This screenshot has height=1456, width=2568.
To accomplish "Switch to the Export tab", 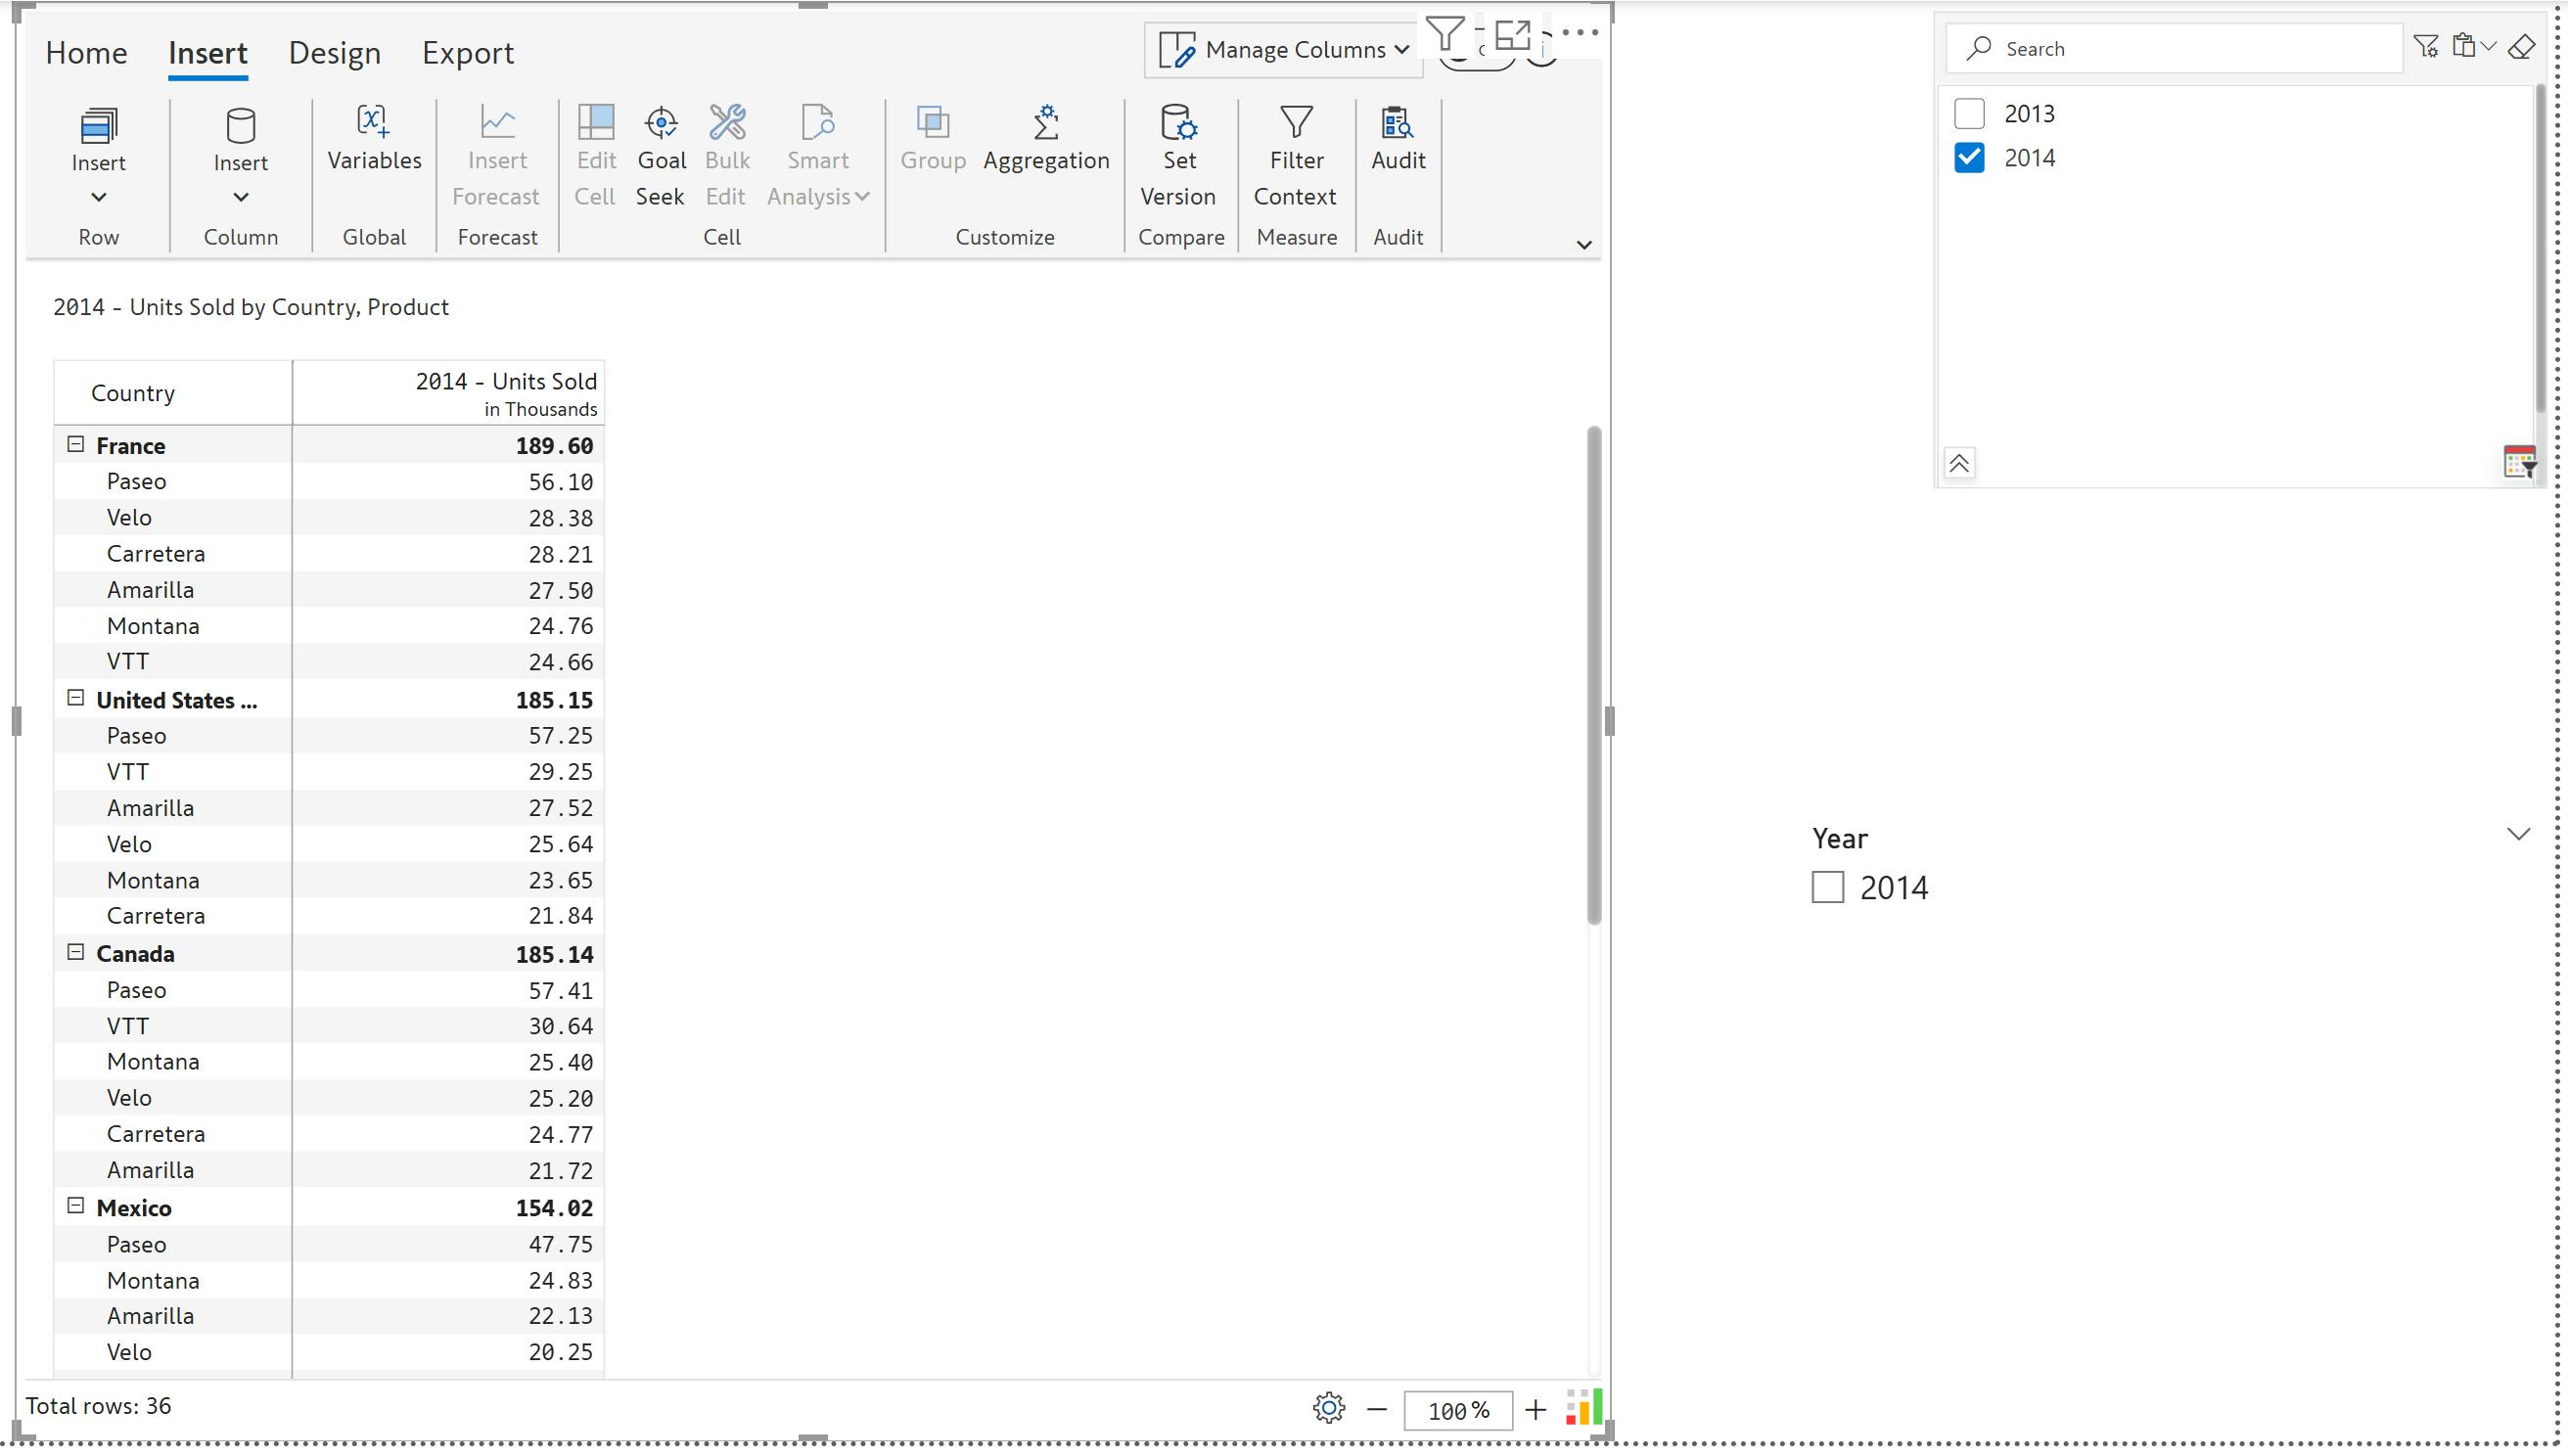I will [x=467, y=53].
